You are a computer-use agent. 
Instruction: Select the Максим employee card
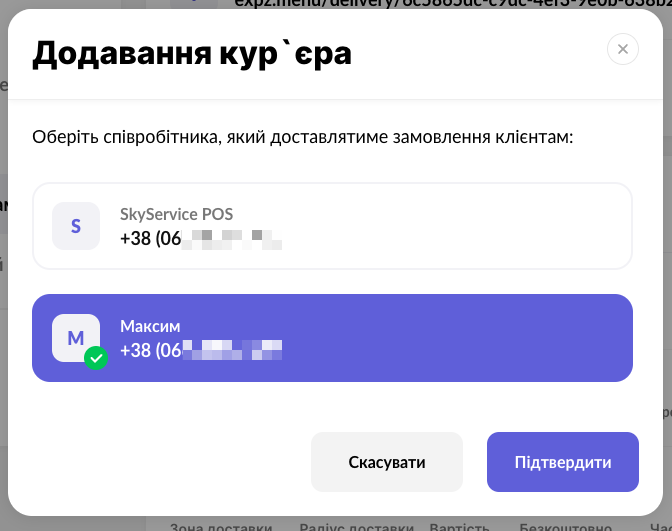[x=332, y=338]
